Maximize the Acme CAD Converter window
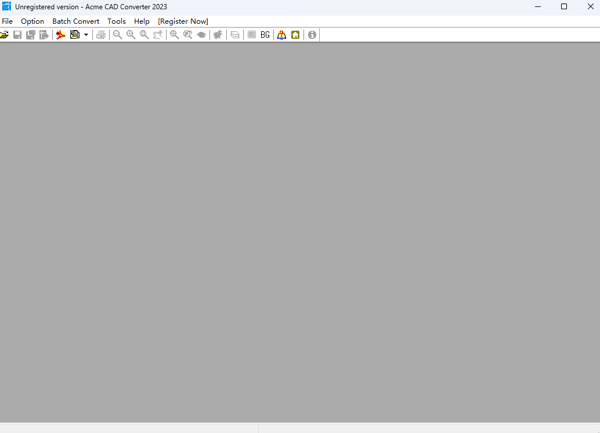Screen dimensions: 600x433 (x=564, y=7)
